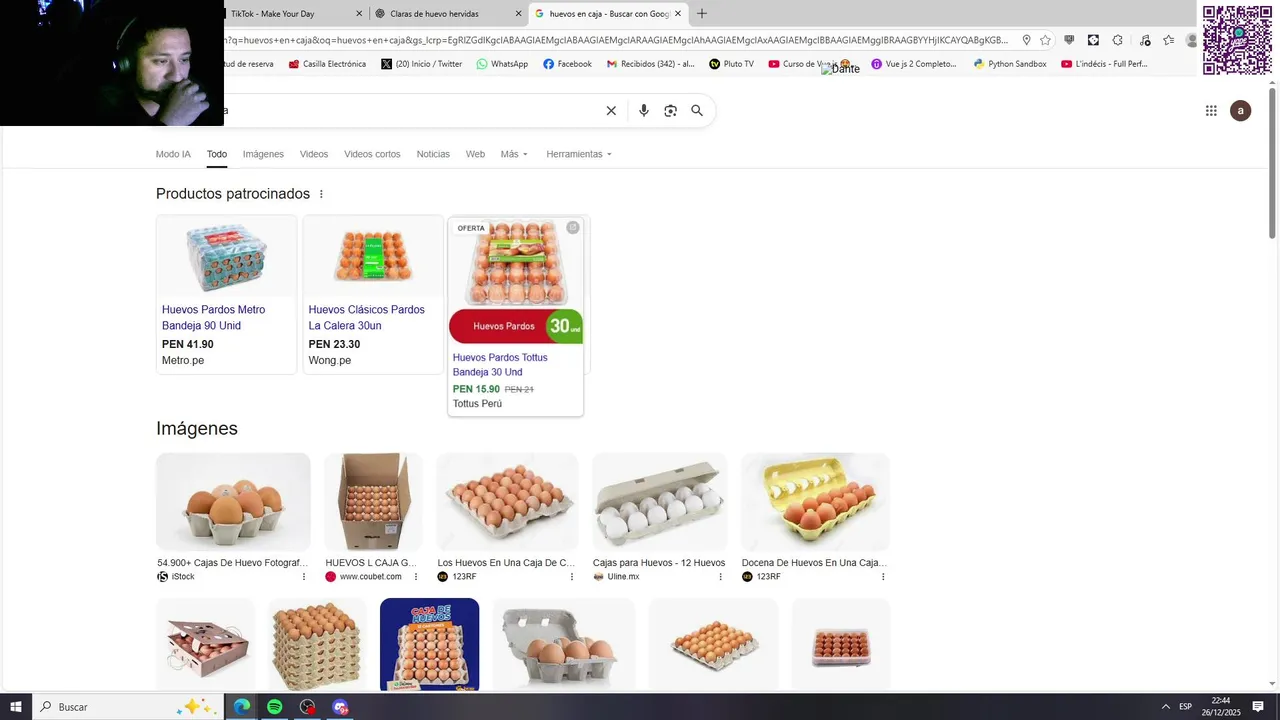
Task: Click the WhatsApp bookmark
Action: coord(502,64)
